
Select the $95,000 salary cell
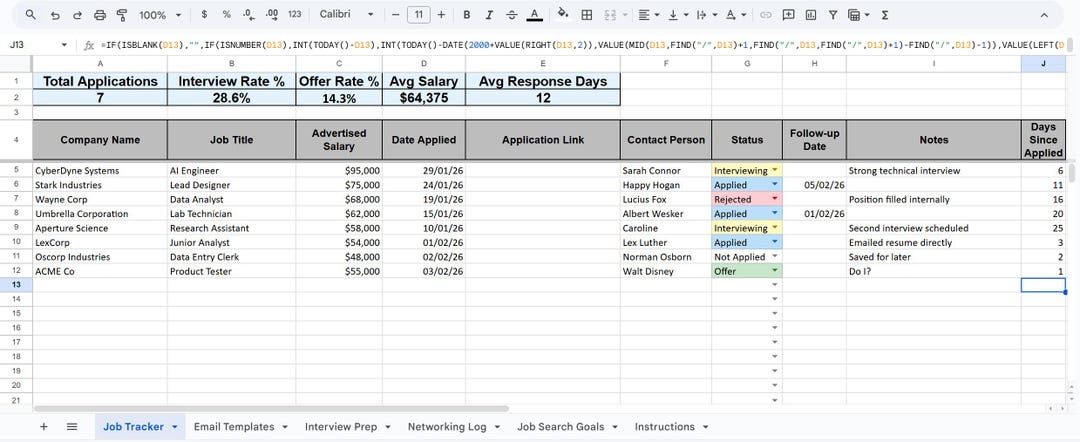coord(339,170)
